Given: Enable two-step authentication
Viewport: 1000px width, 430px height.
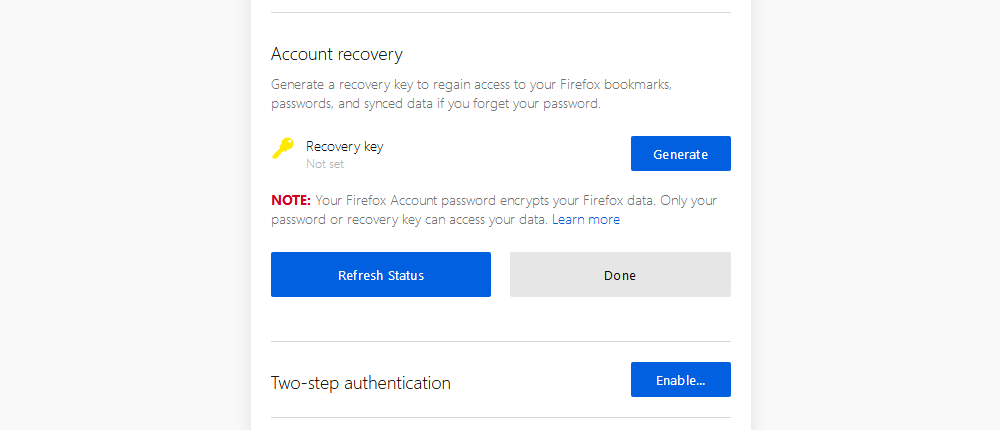Looking at the screenshot, I should [680, 380].
